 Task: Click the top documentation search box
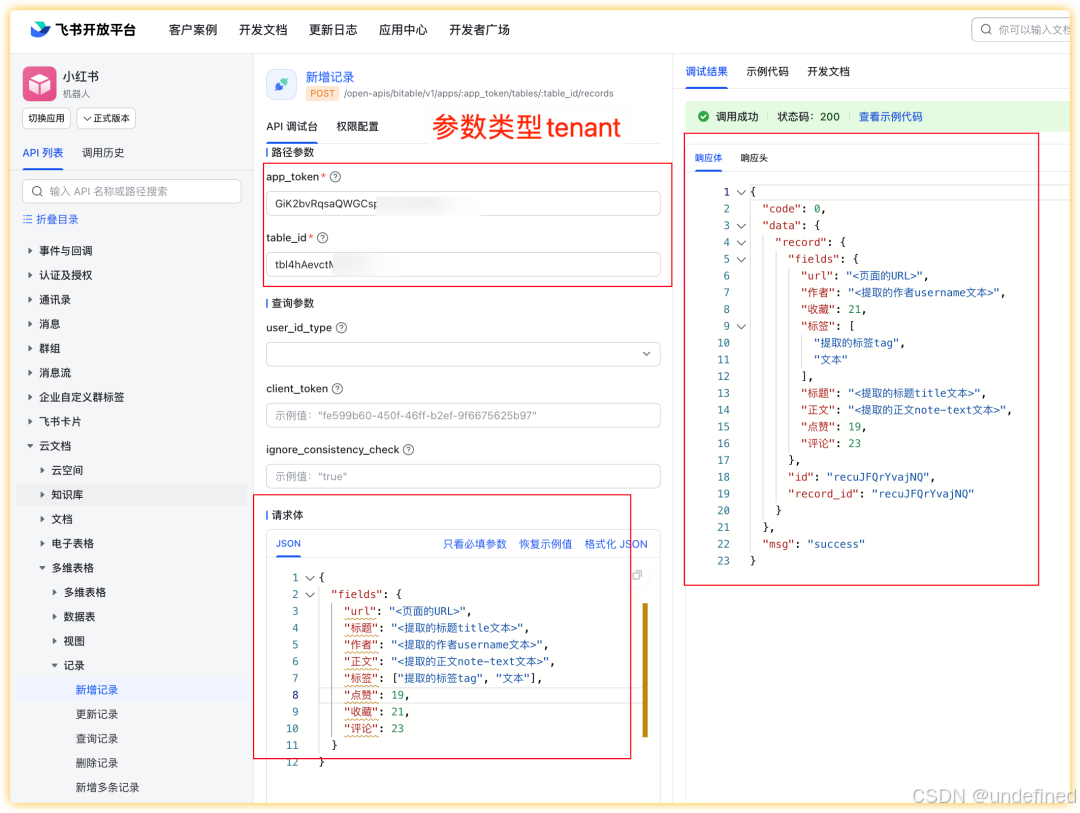[1022, 30]
